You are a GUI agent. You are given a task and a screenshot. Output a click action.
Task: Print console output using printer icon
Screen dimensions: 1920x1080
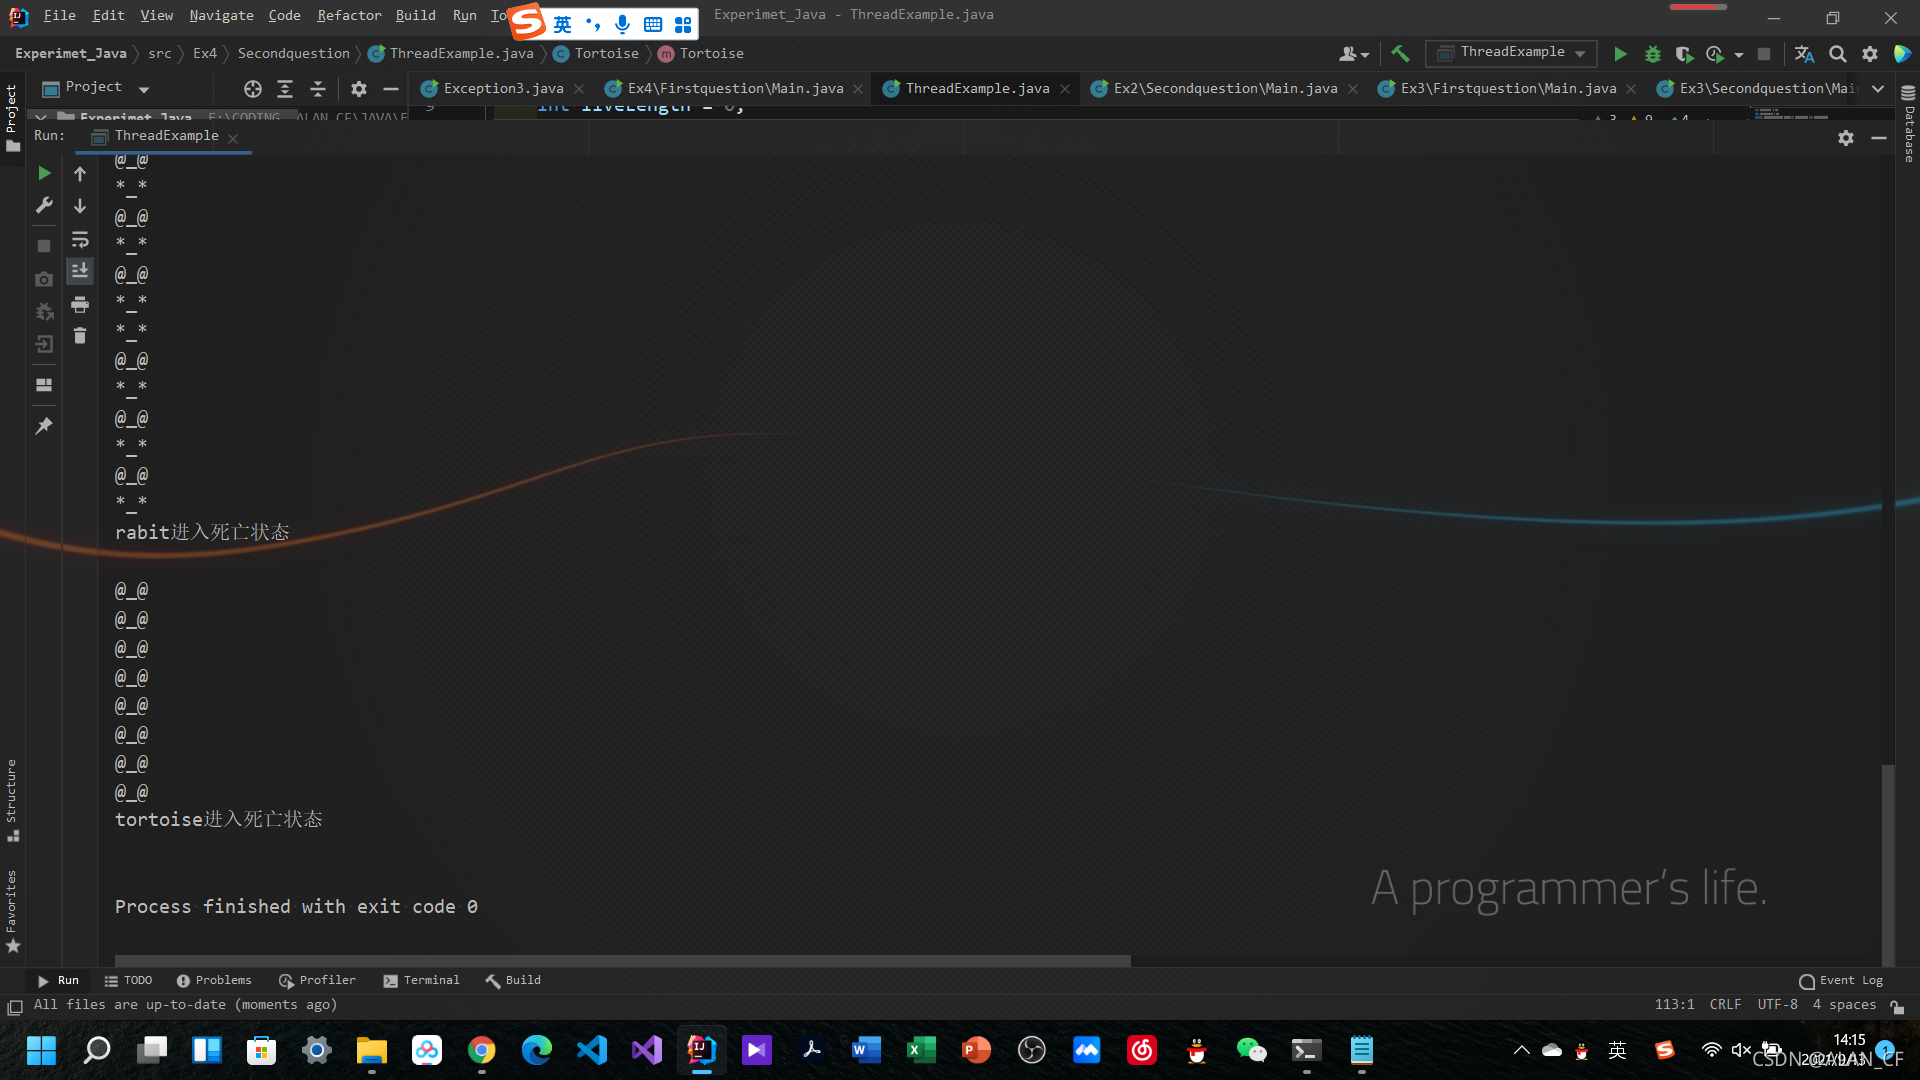80,304
